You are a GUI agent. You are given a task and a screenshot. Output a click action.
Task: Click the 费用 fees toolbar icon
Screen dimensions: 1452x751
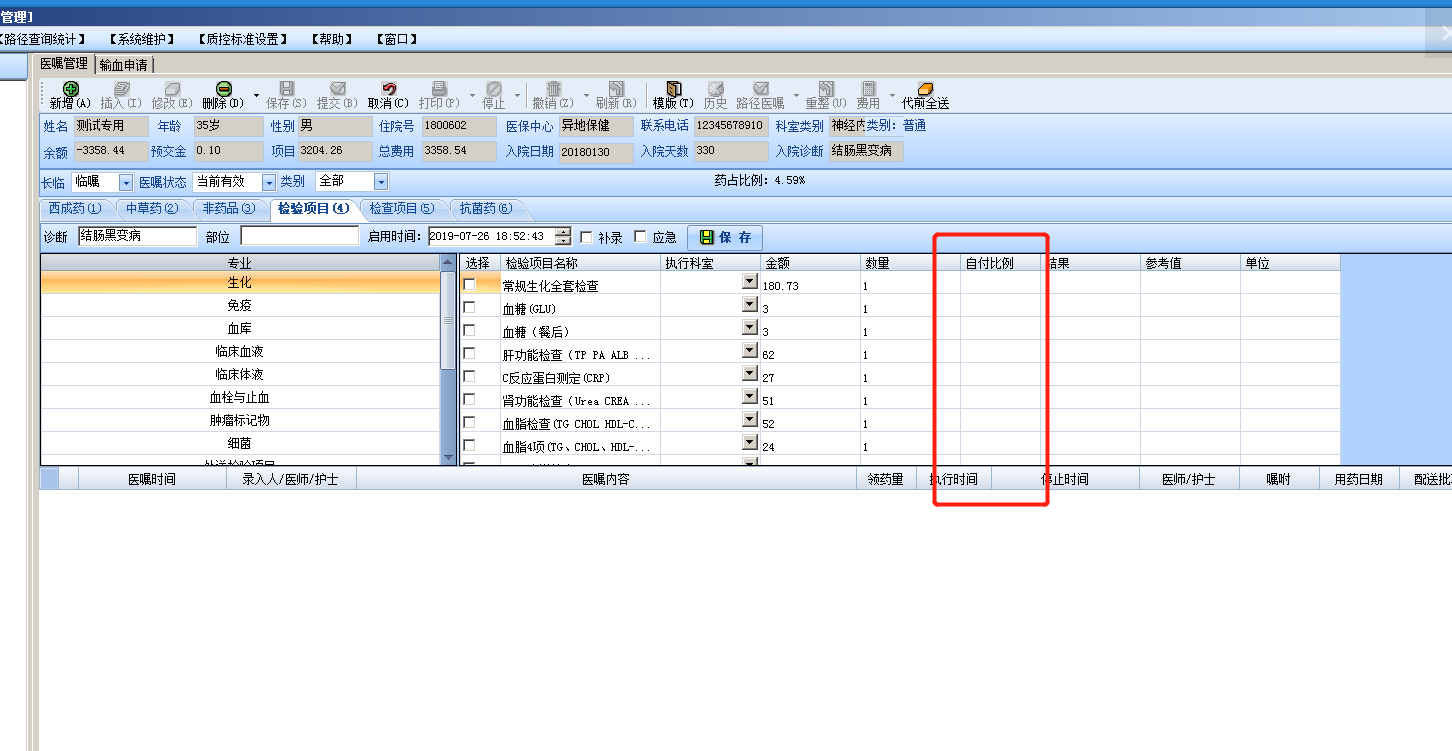tap(868, 89)
